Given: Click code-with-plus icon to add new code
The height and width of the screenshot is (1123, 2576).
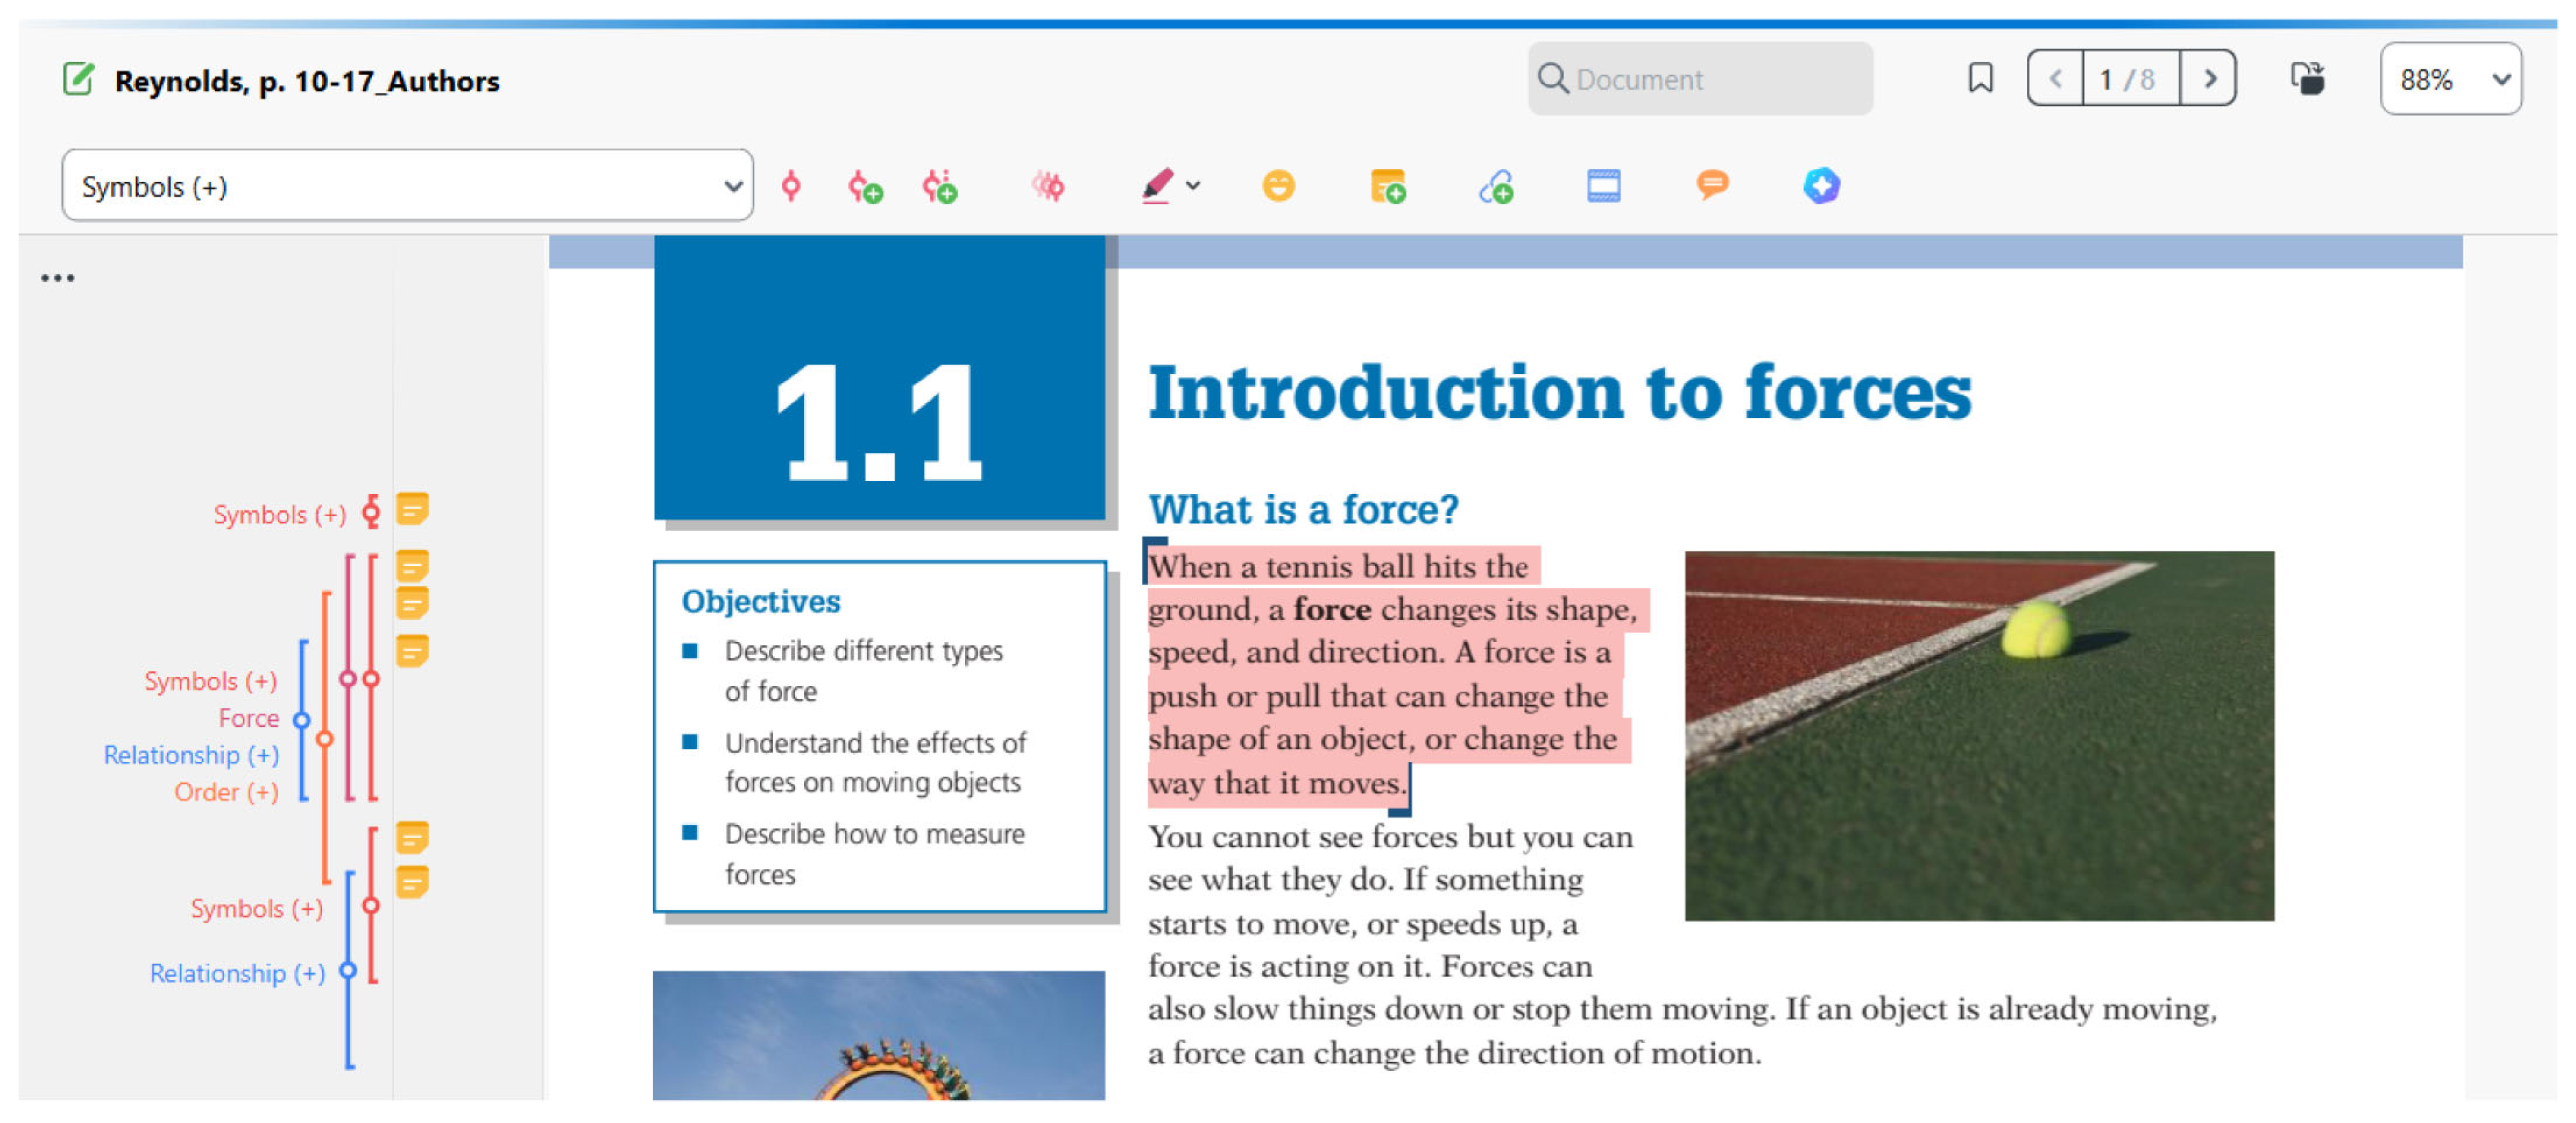Looking at the screenshot, I should pyautogui.click(x=865, y=186).
